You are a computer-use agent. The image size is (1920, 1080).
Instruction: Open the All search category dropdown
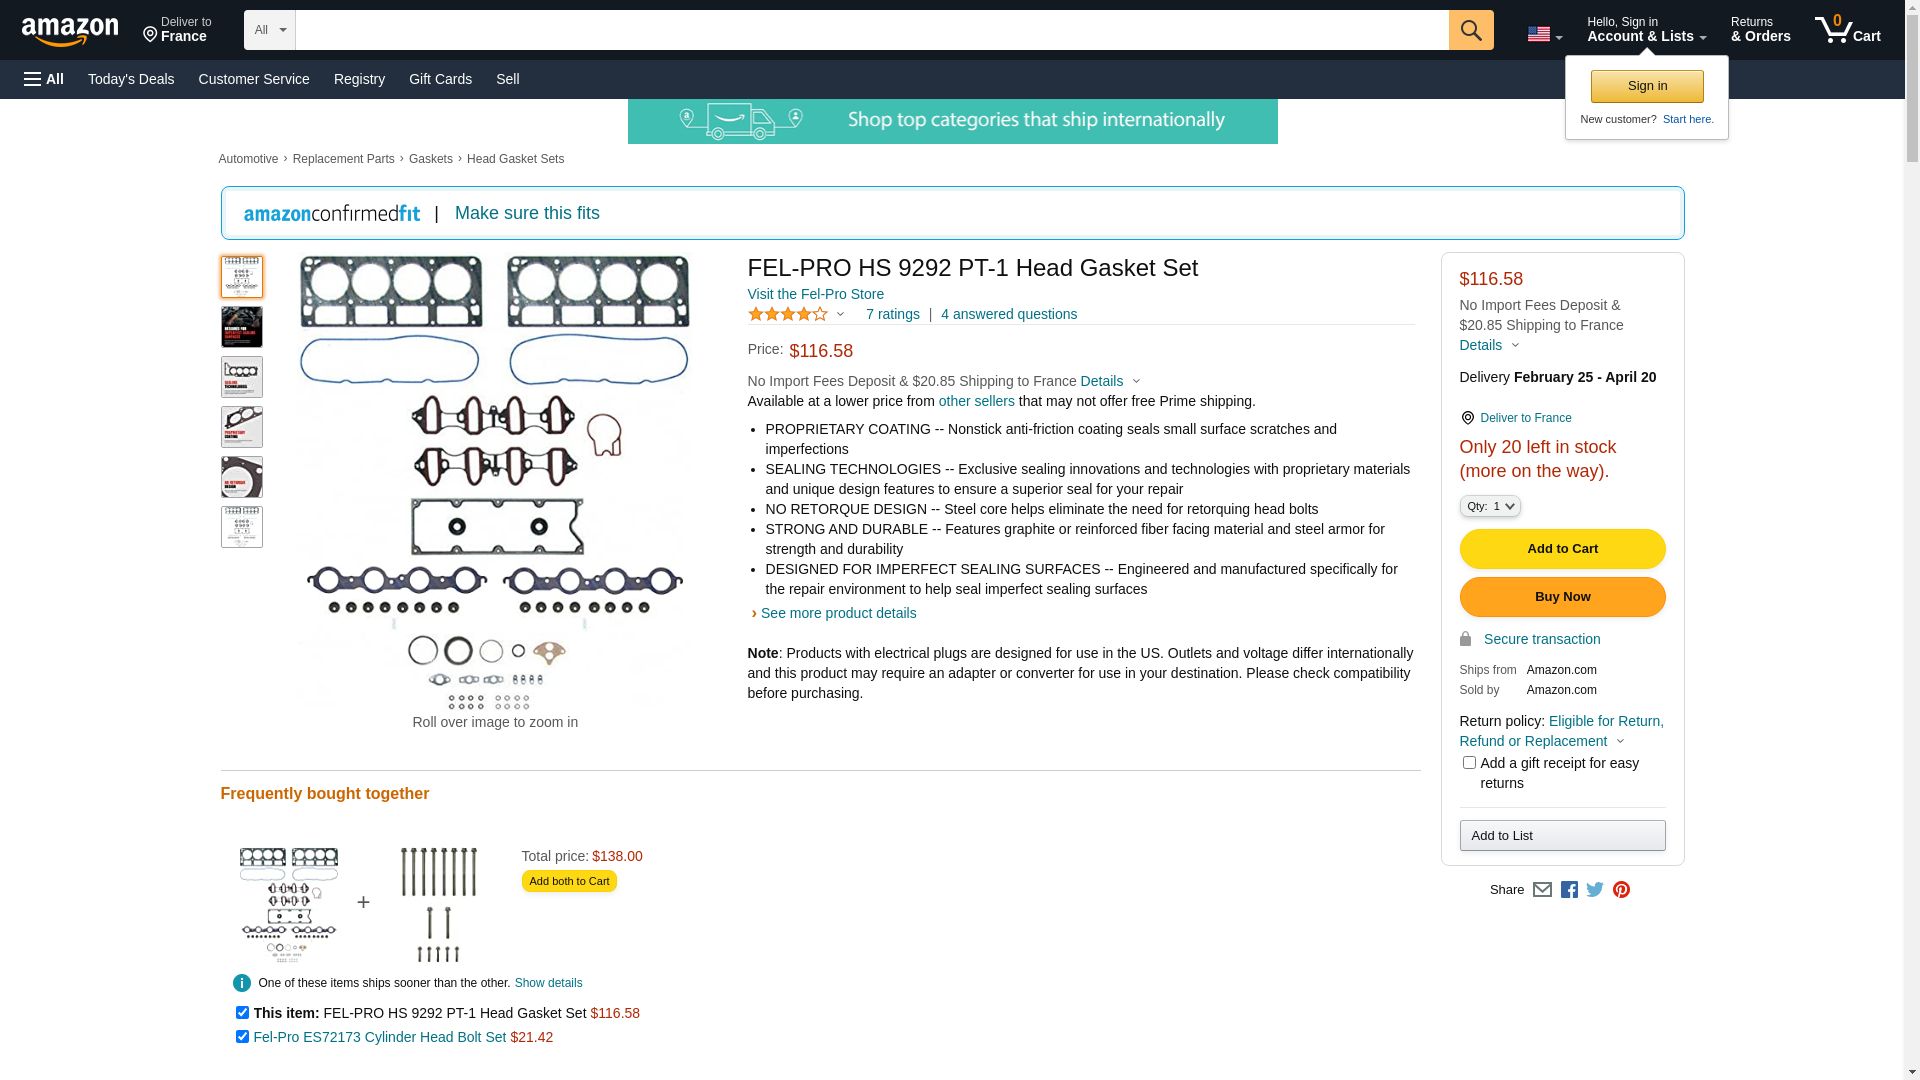[269, 30]
